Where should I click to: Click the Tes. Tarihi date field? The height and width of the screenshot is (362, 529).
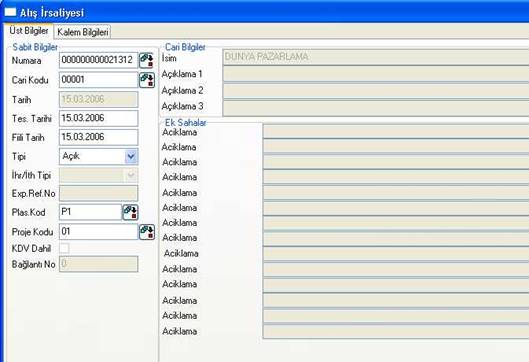99,118
